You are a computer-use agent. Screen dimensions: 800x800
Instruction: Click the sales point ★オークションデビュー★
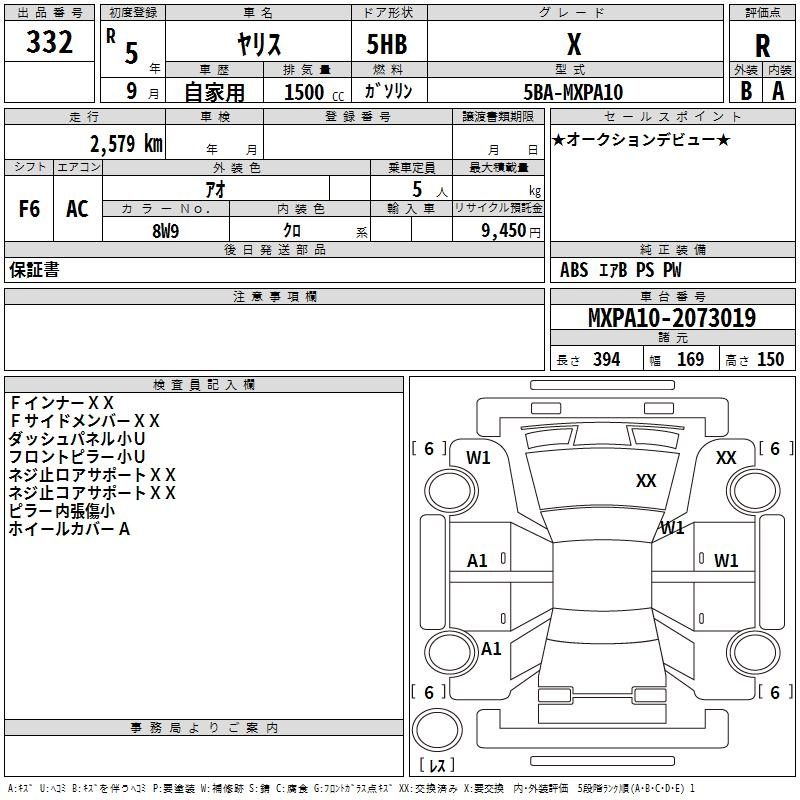(x=641, y=139)
